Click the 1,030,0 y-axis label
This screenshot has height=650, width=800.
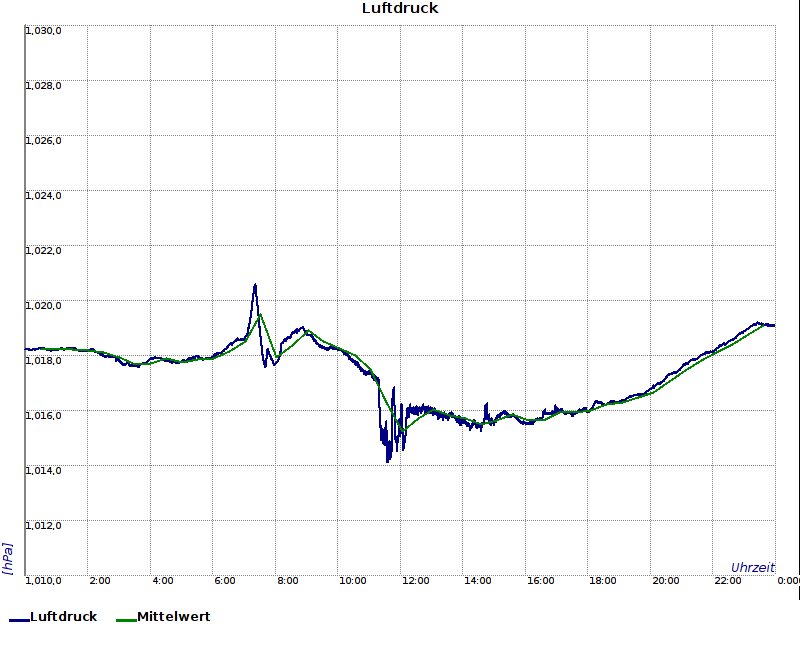click(43, 31)
